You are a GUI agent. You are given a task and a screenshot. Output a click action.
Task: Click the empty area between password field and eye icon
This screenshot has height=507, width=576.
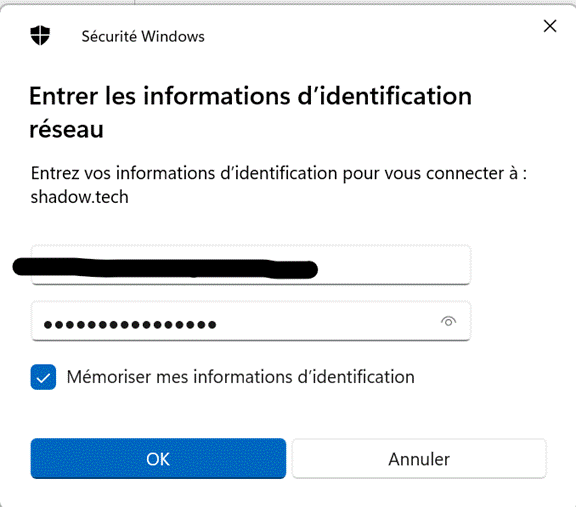point(327,322)
